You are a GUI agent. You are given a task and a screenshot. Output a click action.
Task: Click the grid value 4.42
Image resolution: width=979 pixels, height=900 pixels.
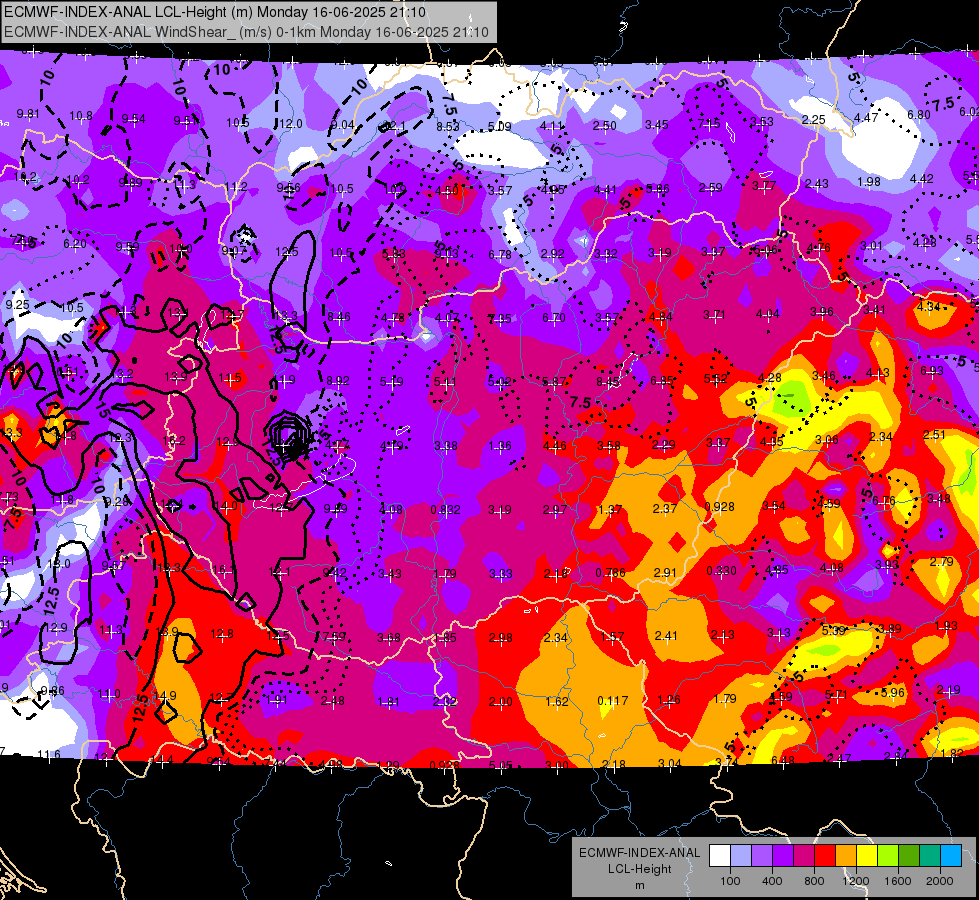click(922, 179)
